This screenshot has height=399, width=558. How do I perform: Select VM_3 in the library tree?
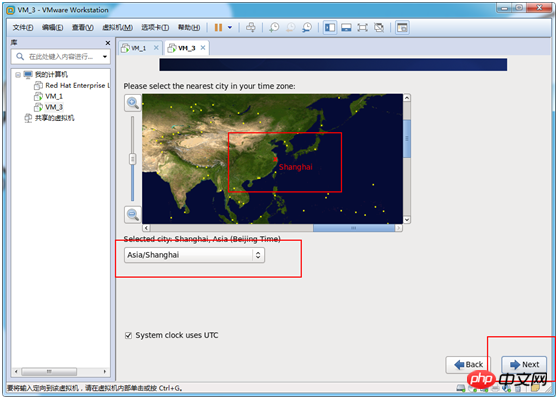click(x=54, y=107)
